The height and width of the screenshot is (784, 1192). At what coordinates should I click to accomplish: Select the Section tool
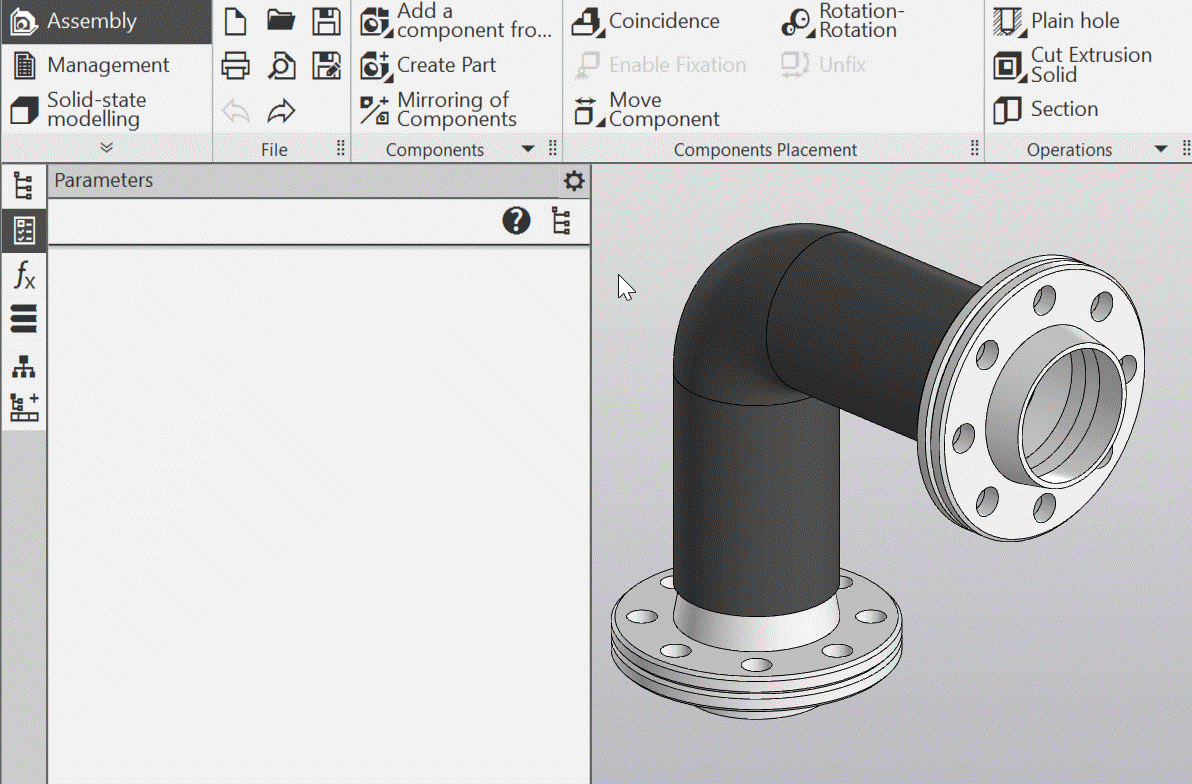(x=1046, y=109)
